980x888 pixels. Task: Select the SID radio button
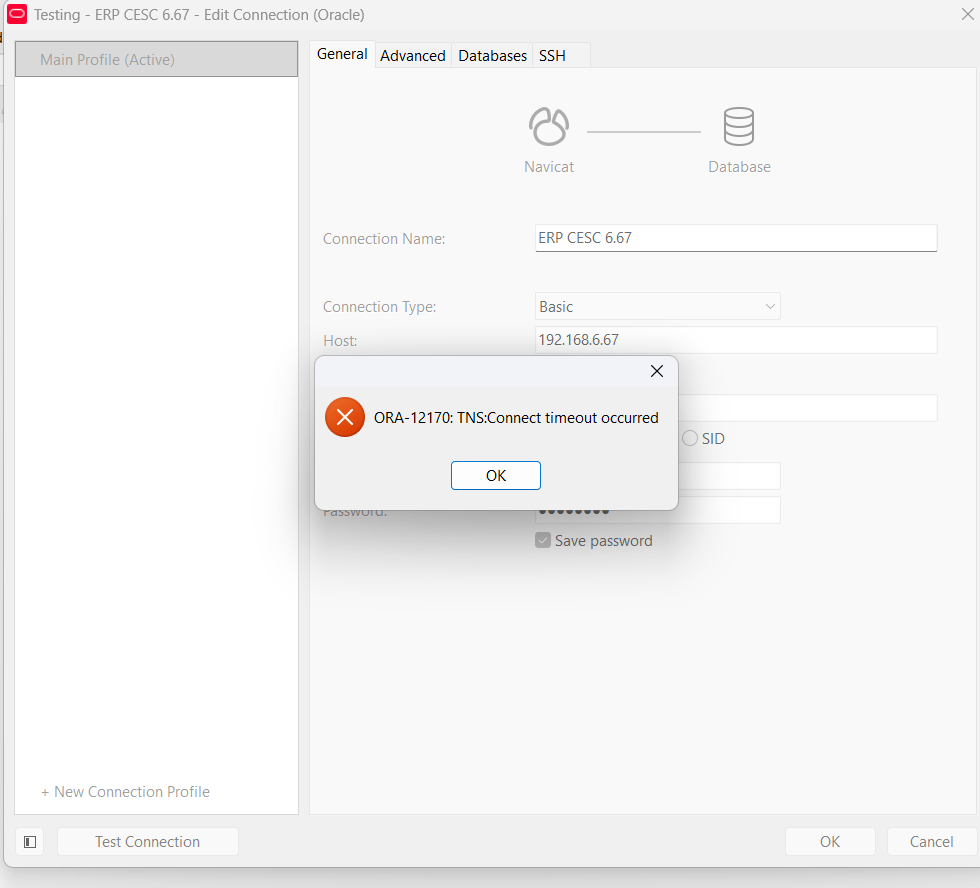click(690, 438)
